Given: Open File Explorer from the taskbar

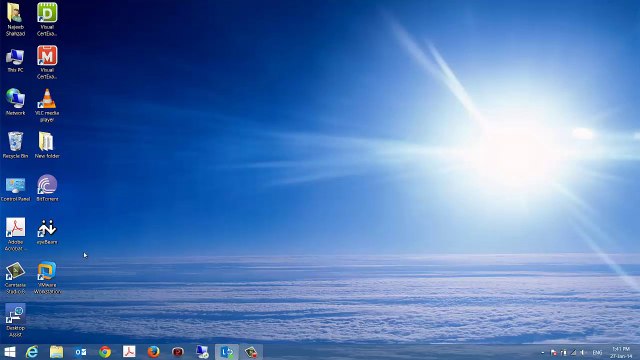Looking at the screenshot, I should 56,352.
